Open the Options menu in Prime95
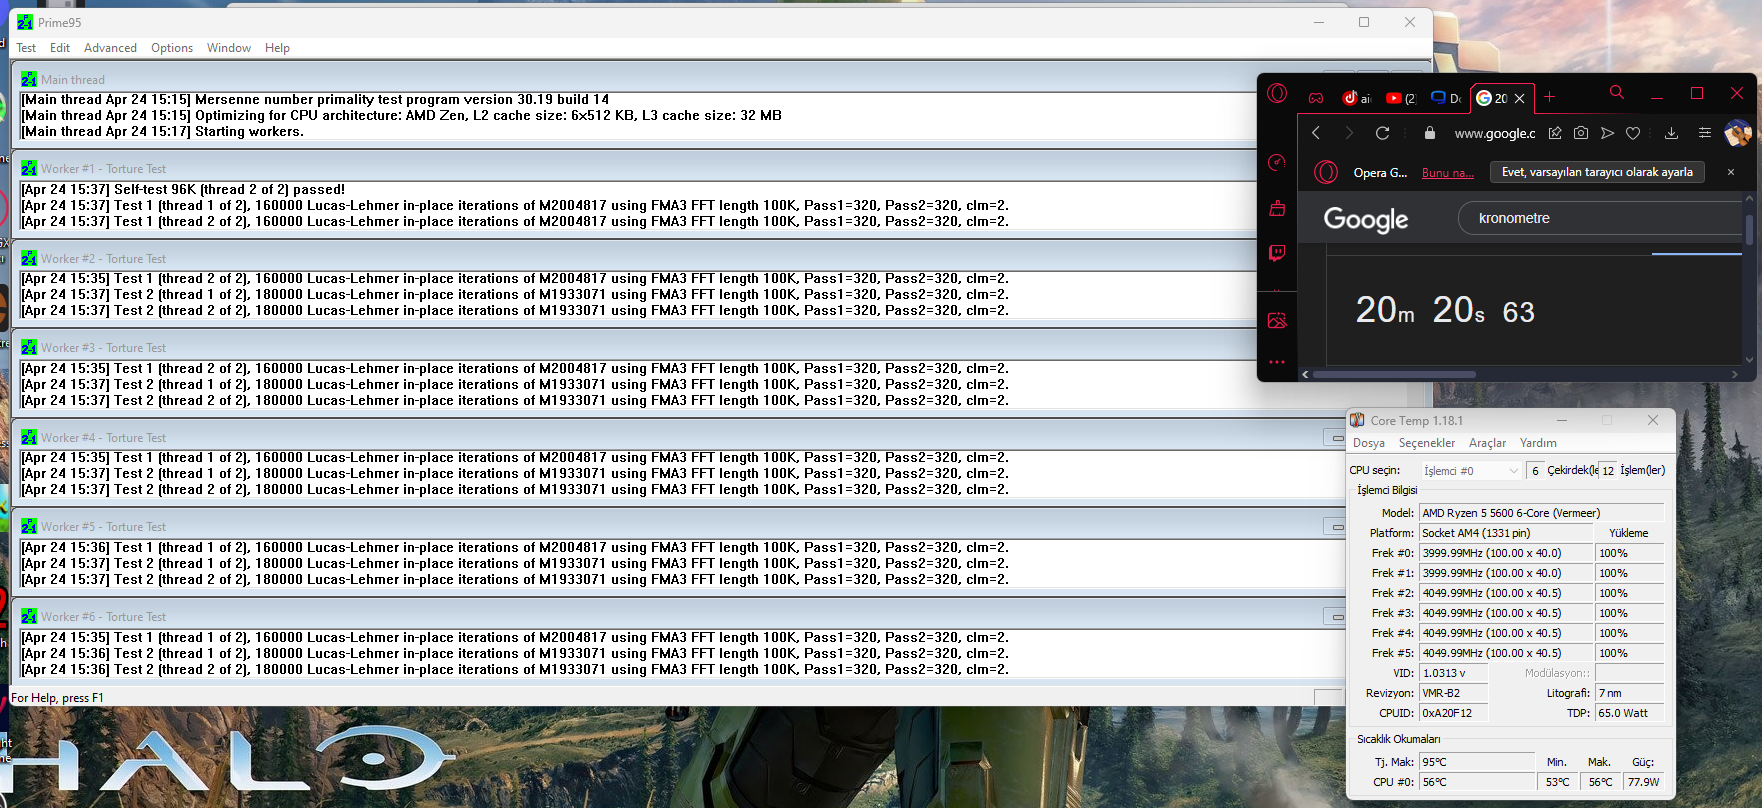This screenshot has height=808, width=1762. [x=172, y=48]
